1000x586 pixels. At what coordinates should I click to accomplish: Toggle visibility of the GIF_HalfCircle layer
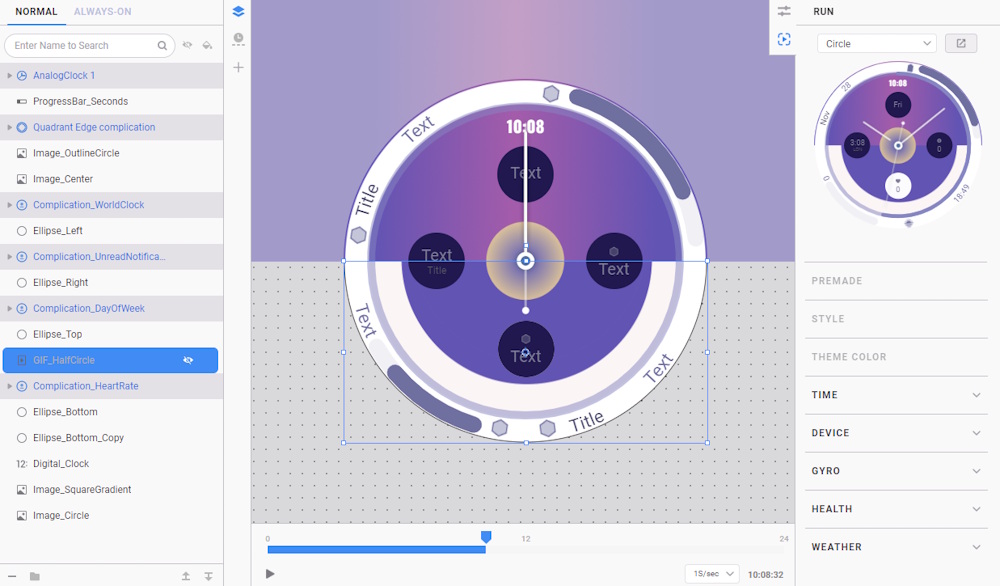188,360
